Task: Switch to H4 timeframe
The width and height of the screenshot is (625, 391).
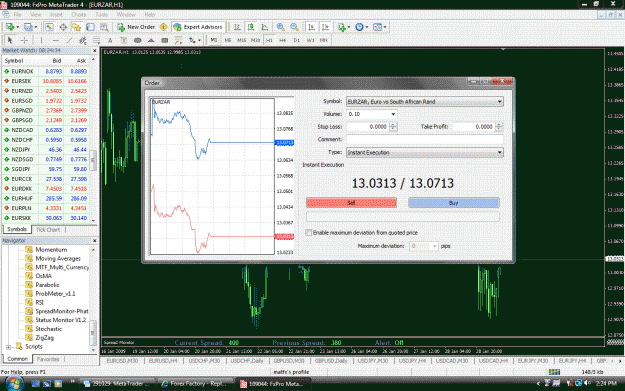Action: (x=283, y=40)
